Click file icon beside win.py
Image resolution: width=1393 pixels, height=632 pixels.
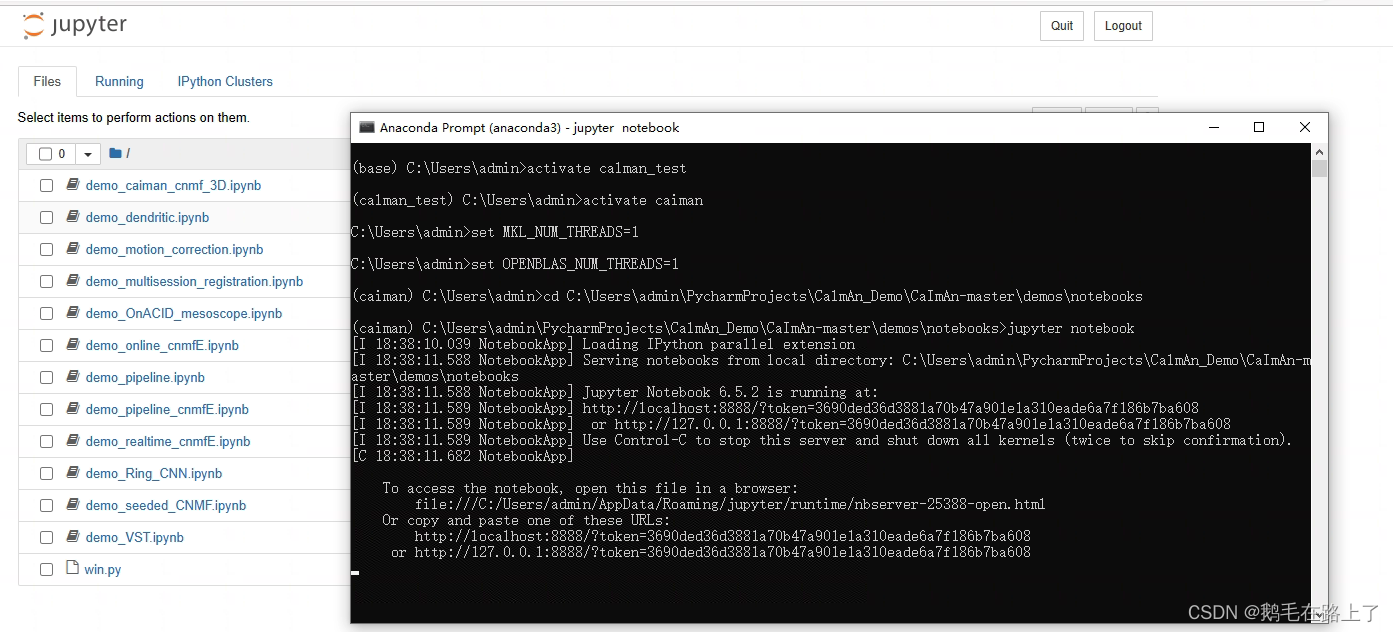(x=72, y=568)
